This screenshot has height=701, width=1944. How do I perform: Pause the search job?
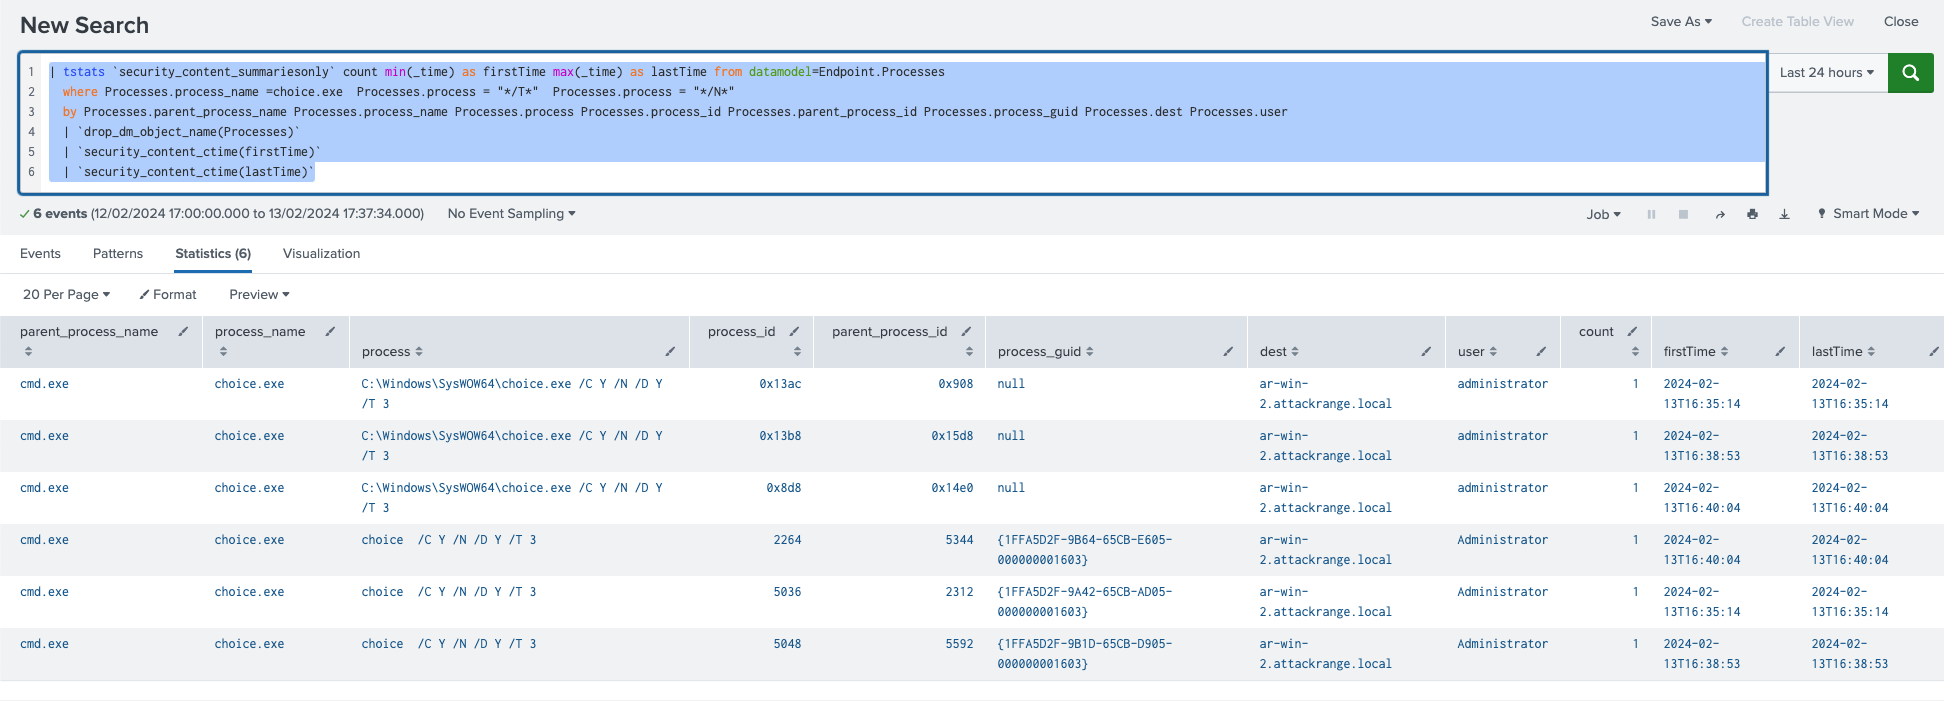(1651, 214)
